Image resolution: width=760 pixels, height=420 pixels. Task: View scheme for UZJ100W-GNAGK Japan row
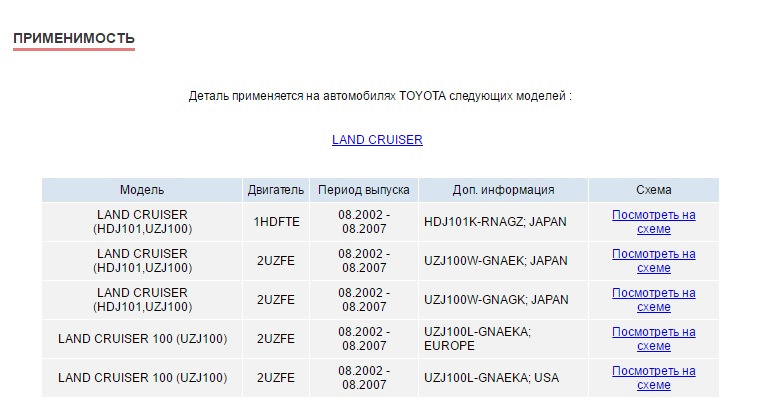pyautogui.click(x=653, y=300)
